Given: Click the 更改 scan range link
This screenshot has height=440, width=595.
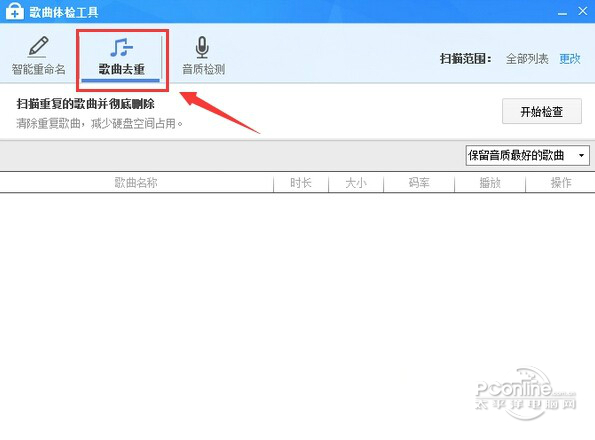Looking at the screenshot, I should click(x=570, y=59).
